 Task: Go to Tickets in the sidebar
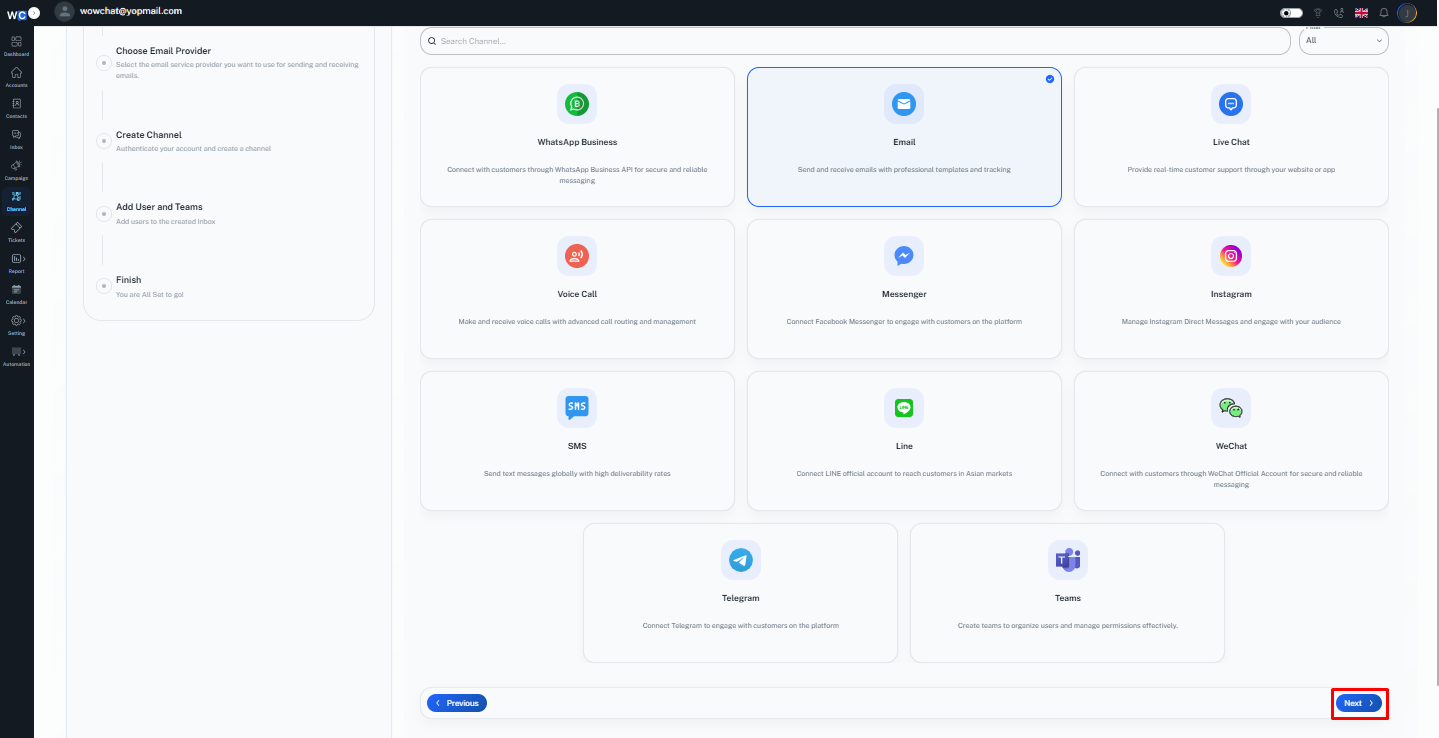(x=16, y=231)
